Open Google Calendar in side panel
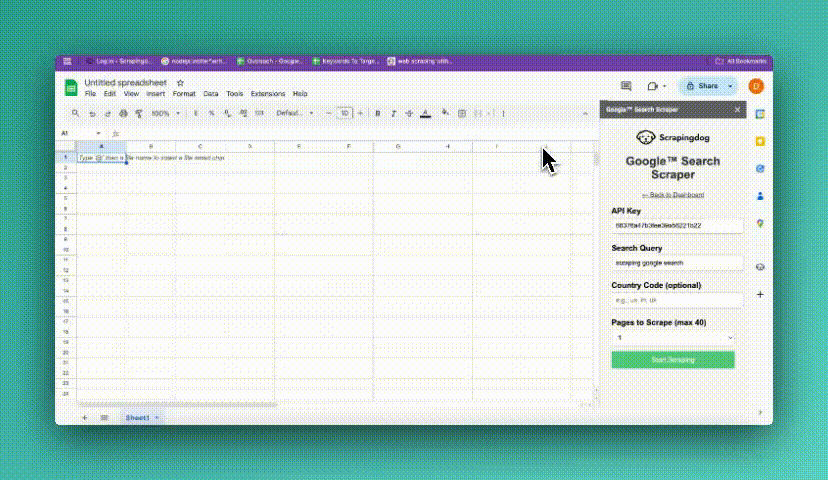828x480 pixels. click(x=760, y=114)
